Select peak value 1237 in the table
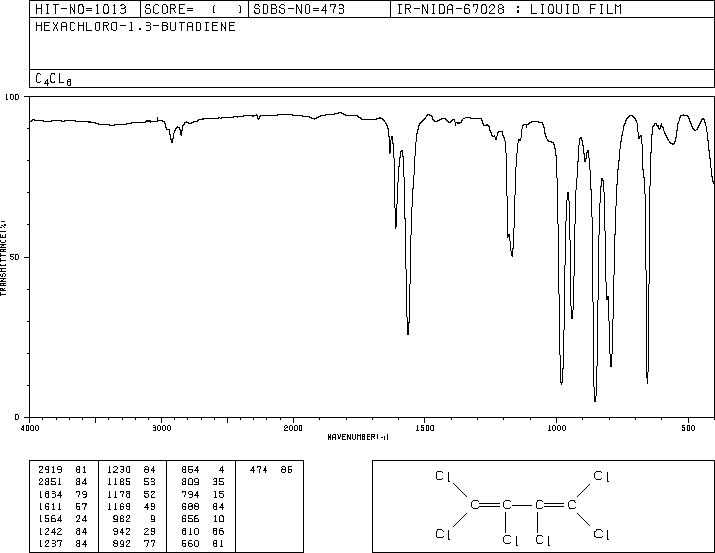Screen dimensions: 715x553 (50, 543)
